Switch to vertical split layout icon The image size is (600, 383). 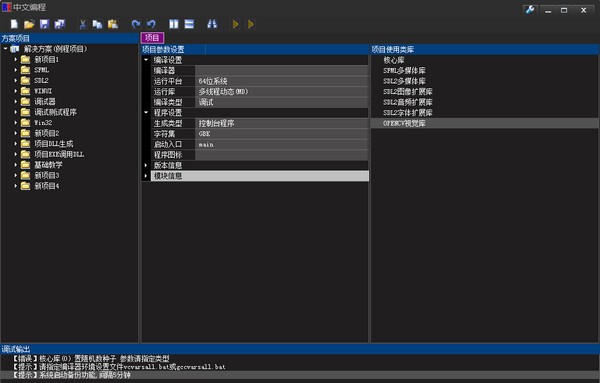[x=174, y=24]
